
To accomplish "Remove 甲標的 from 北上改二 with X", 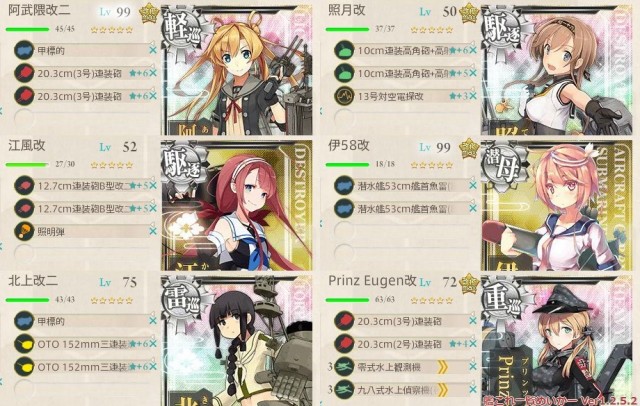I will coord(153,321).
